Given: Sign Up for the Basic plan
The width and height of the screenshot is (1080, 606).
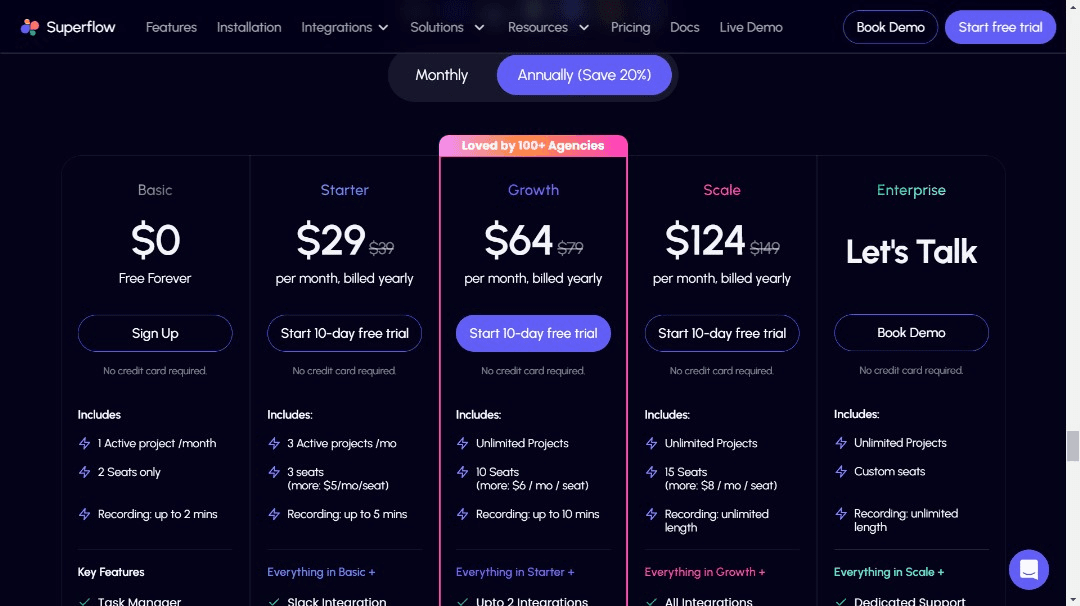Looking at the screenshot, I should [x=155, y=333].
